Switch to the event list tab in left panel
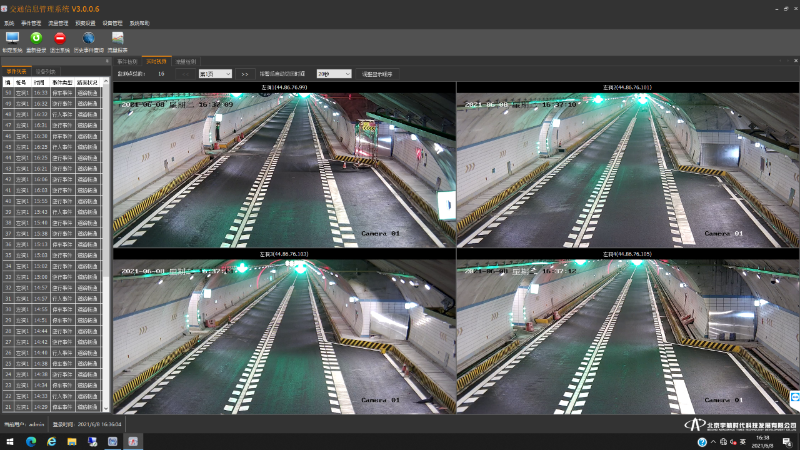The width and height of the screenshot is (800, 450). (x=17, y=71)
